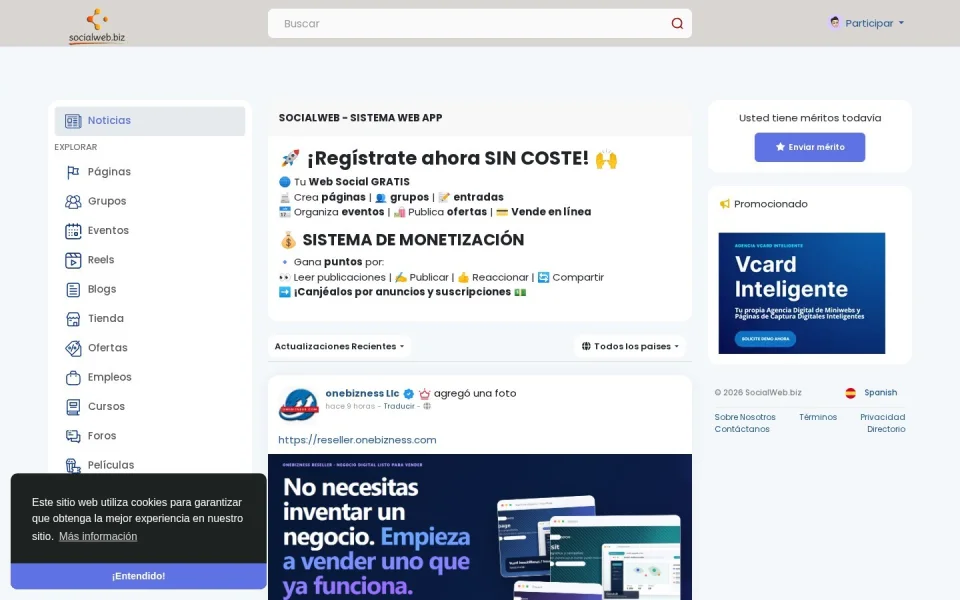Open Noticias in the sidebar

point(150,121)
